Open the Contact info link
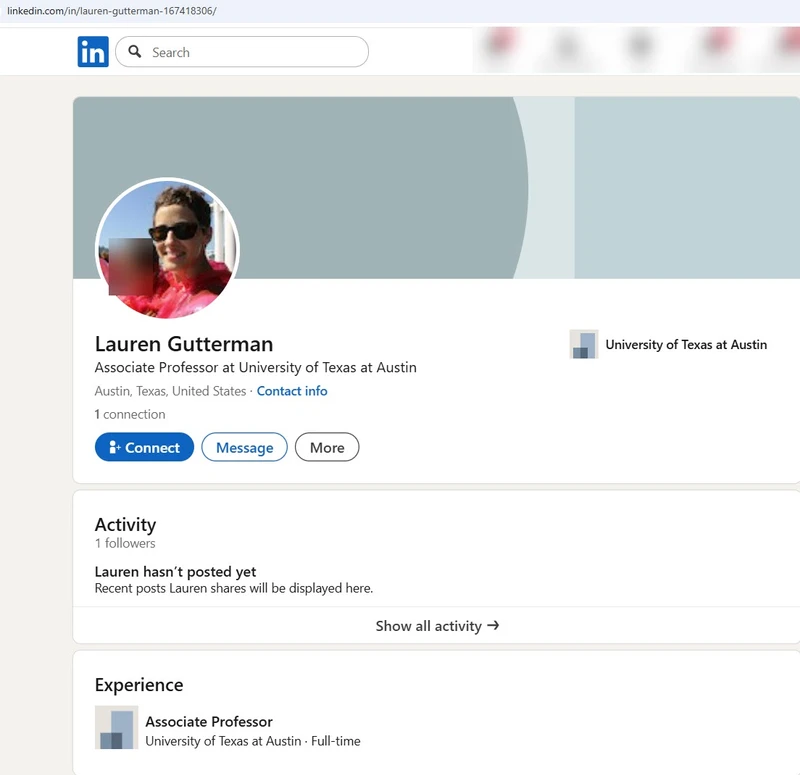The image size is (800, 775). (x=292, y=391)
